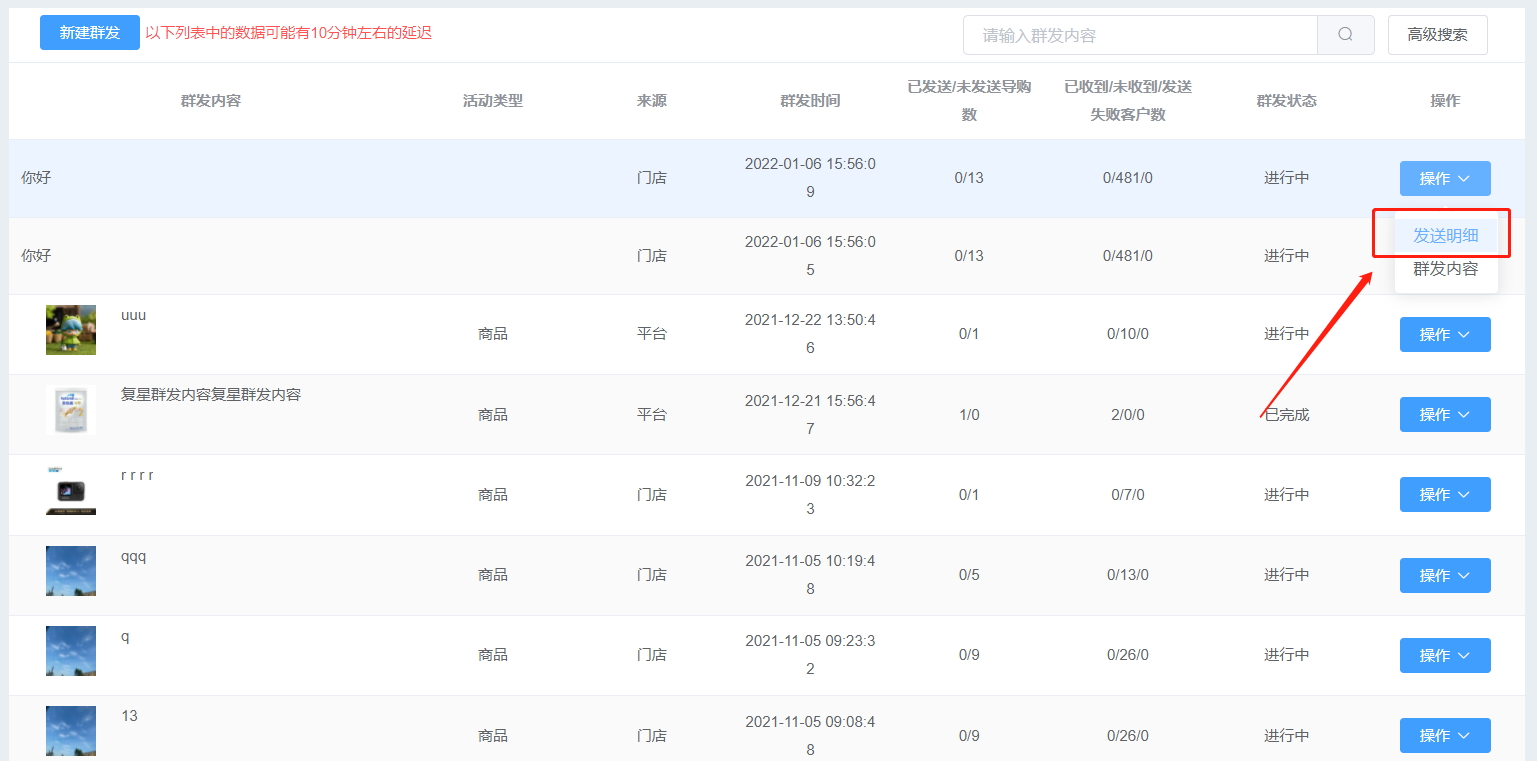Image resolution: width=1537 pixels, height=761 pixels.
Task: Open 操作 dropdown for row 13
Action: point(1445,735)
